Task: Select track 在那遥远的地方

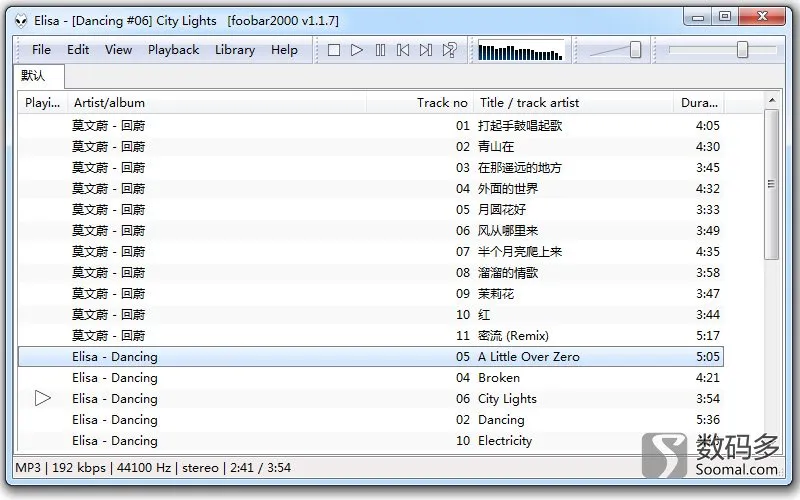Action: tap(519, 168)
